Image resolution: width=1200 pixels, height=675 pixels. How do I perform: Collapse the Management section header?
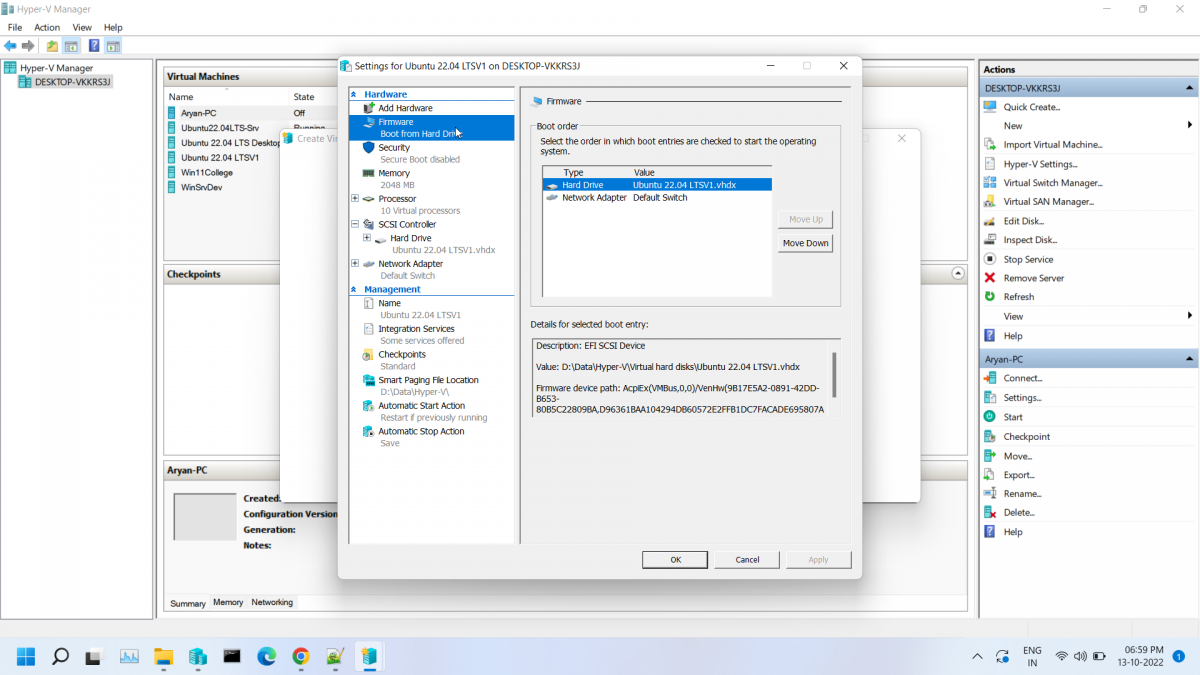(x=354, y=290)
